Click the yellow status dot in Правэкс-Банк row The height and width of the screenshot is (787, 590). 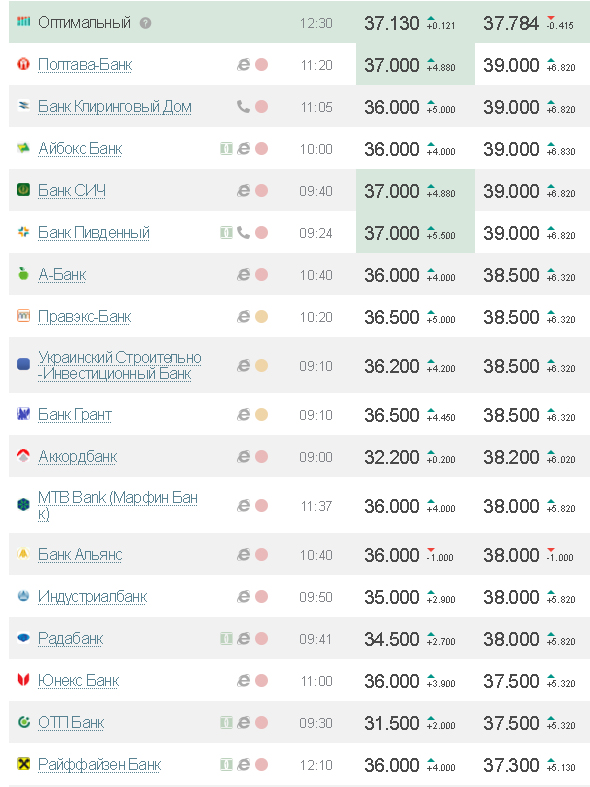tap(261, 317)
